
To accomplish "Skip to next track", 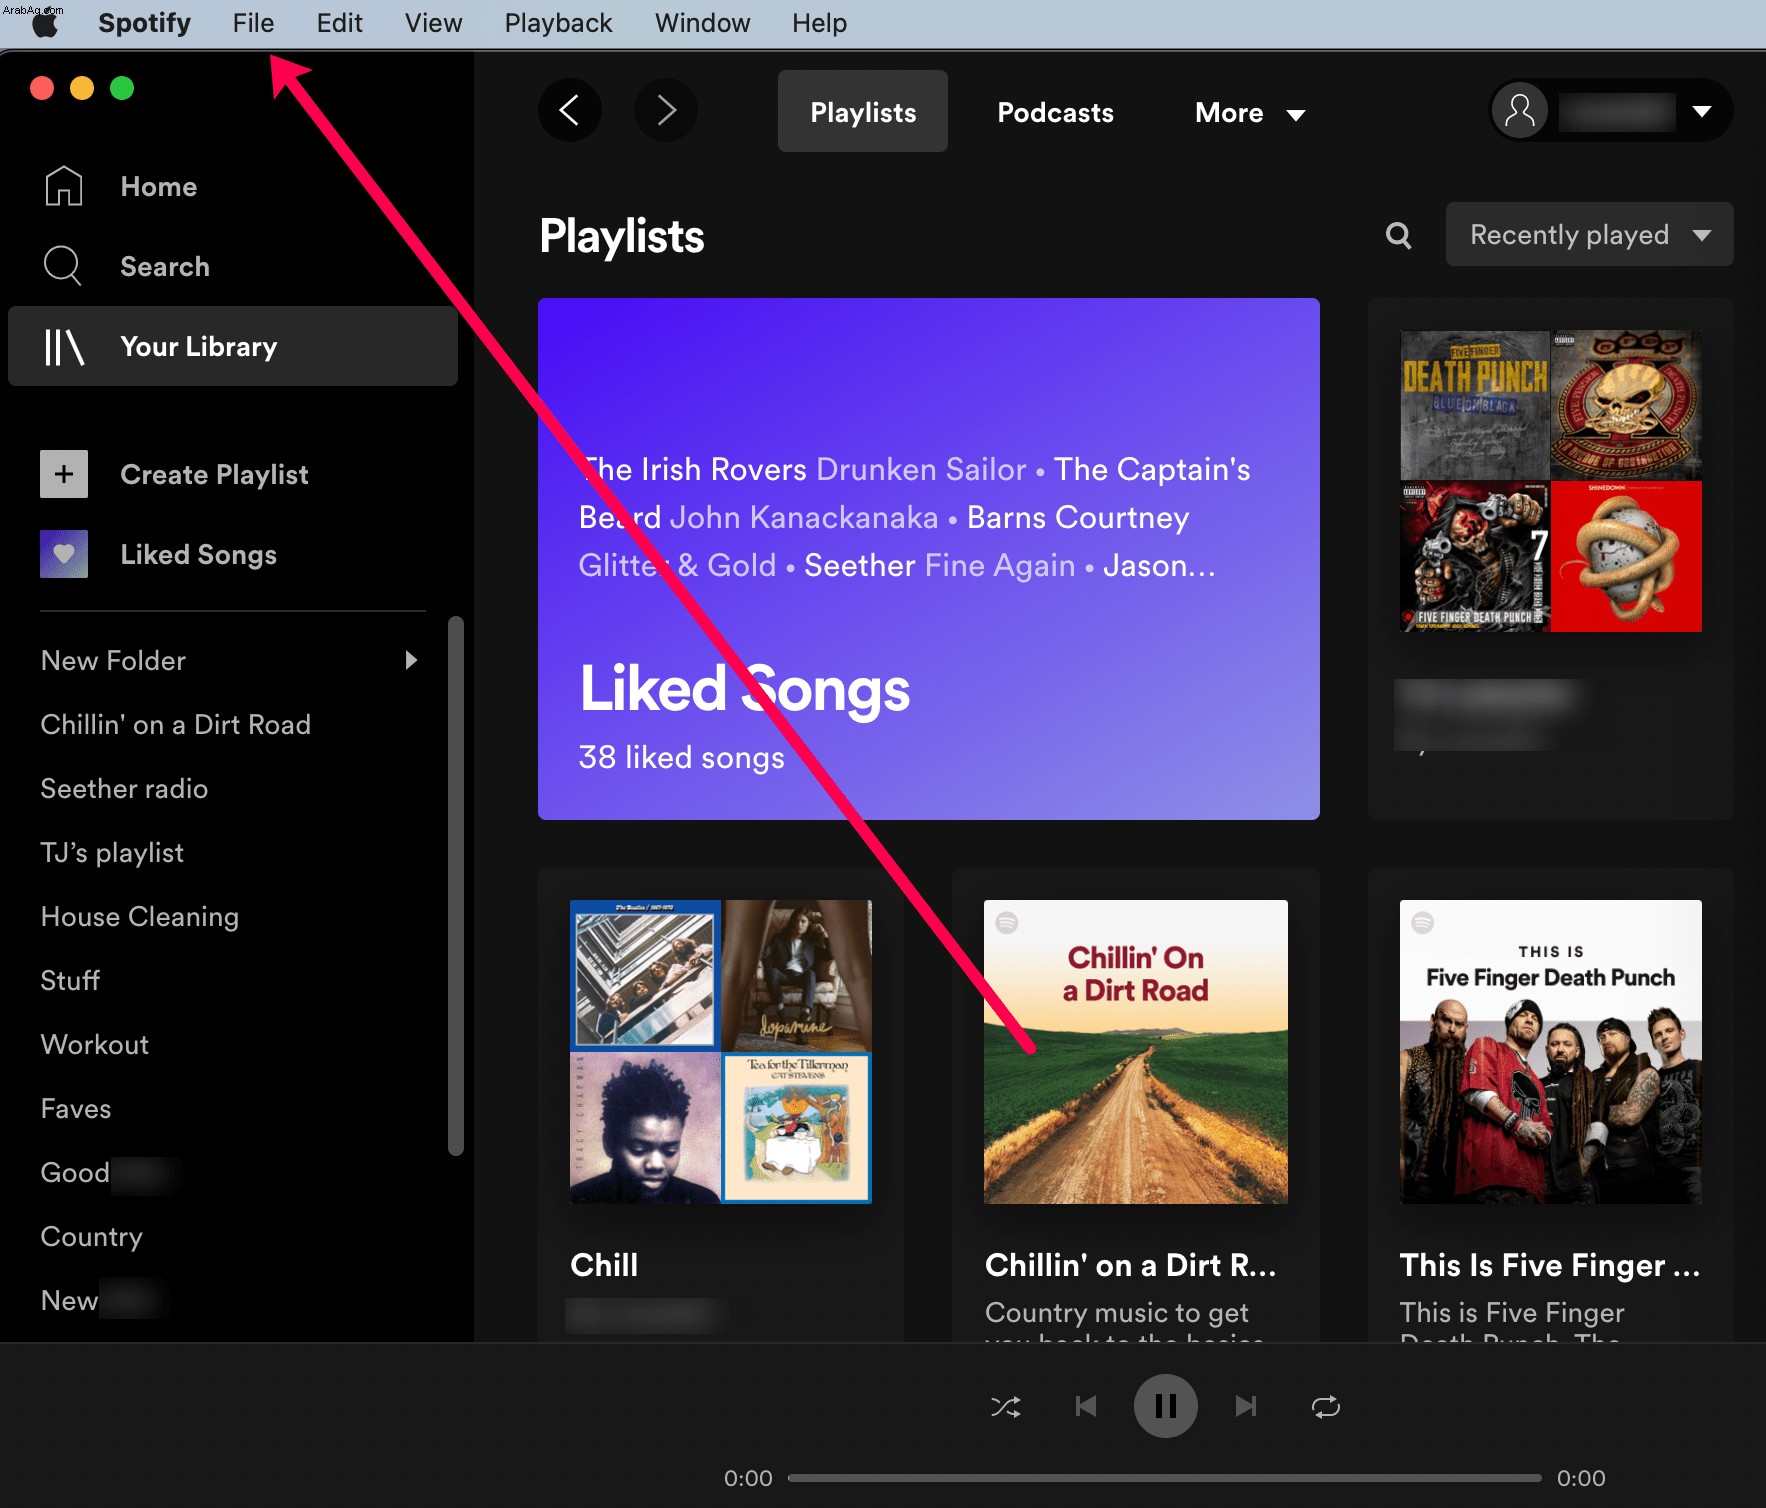I will click(x=1246, y=1407).
